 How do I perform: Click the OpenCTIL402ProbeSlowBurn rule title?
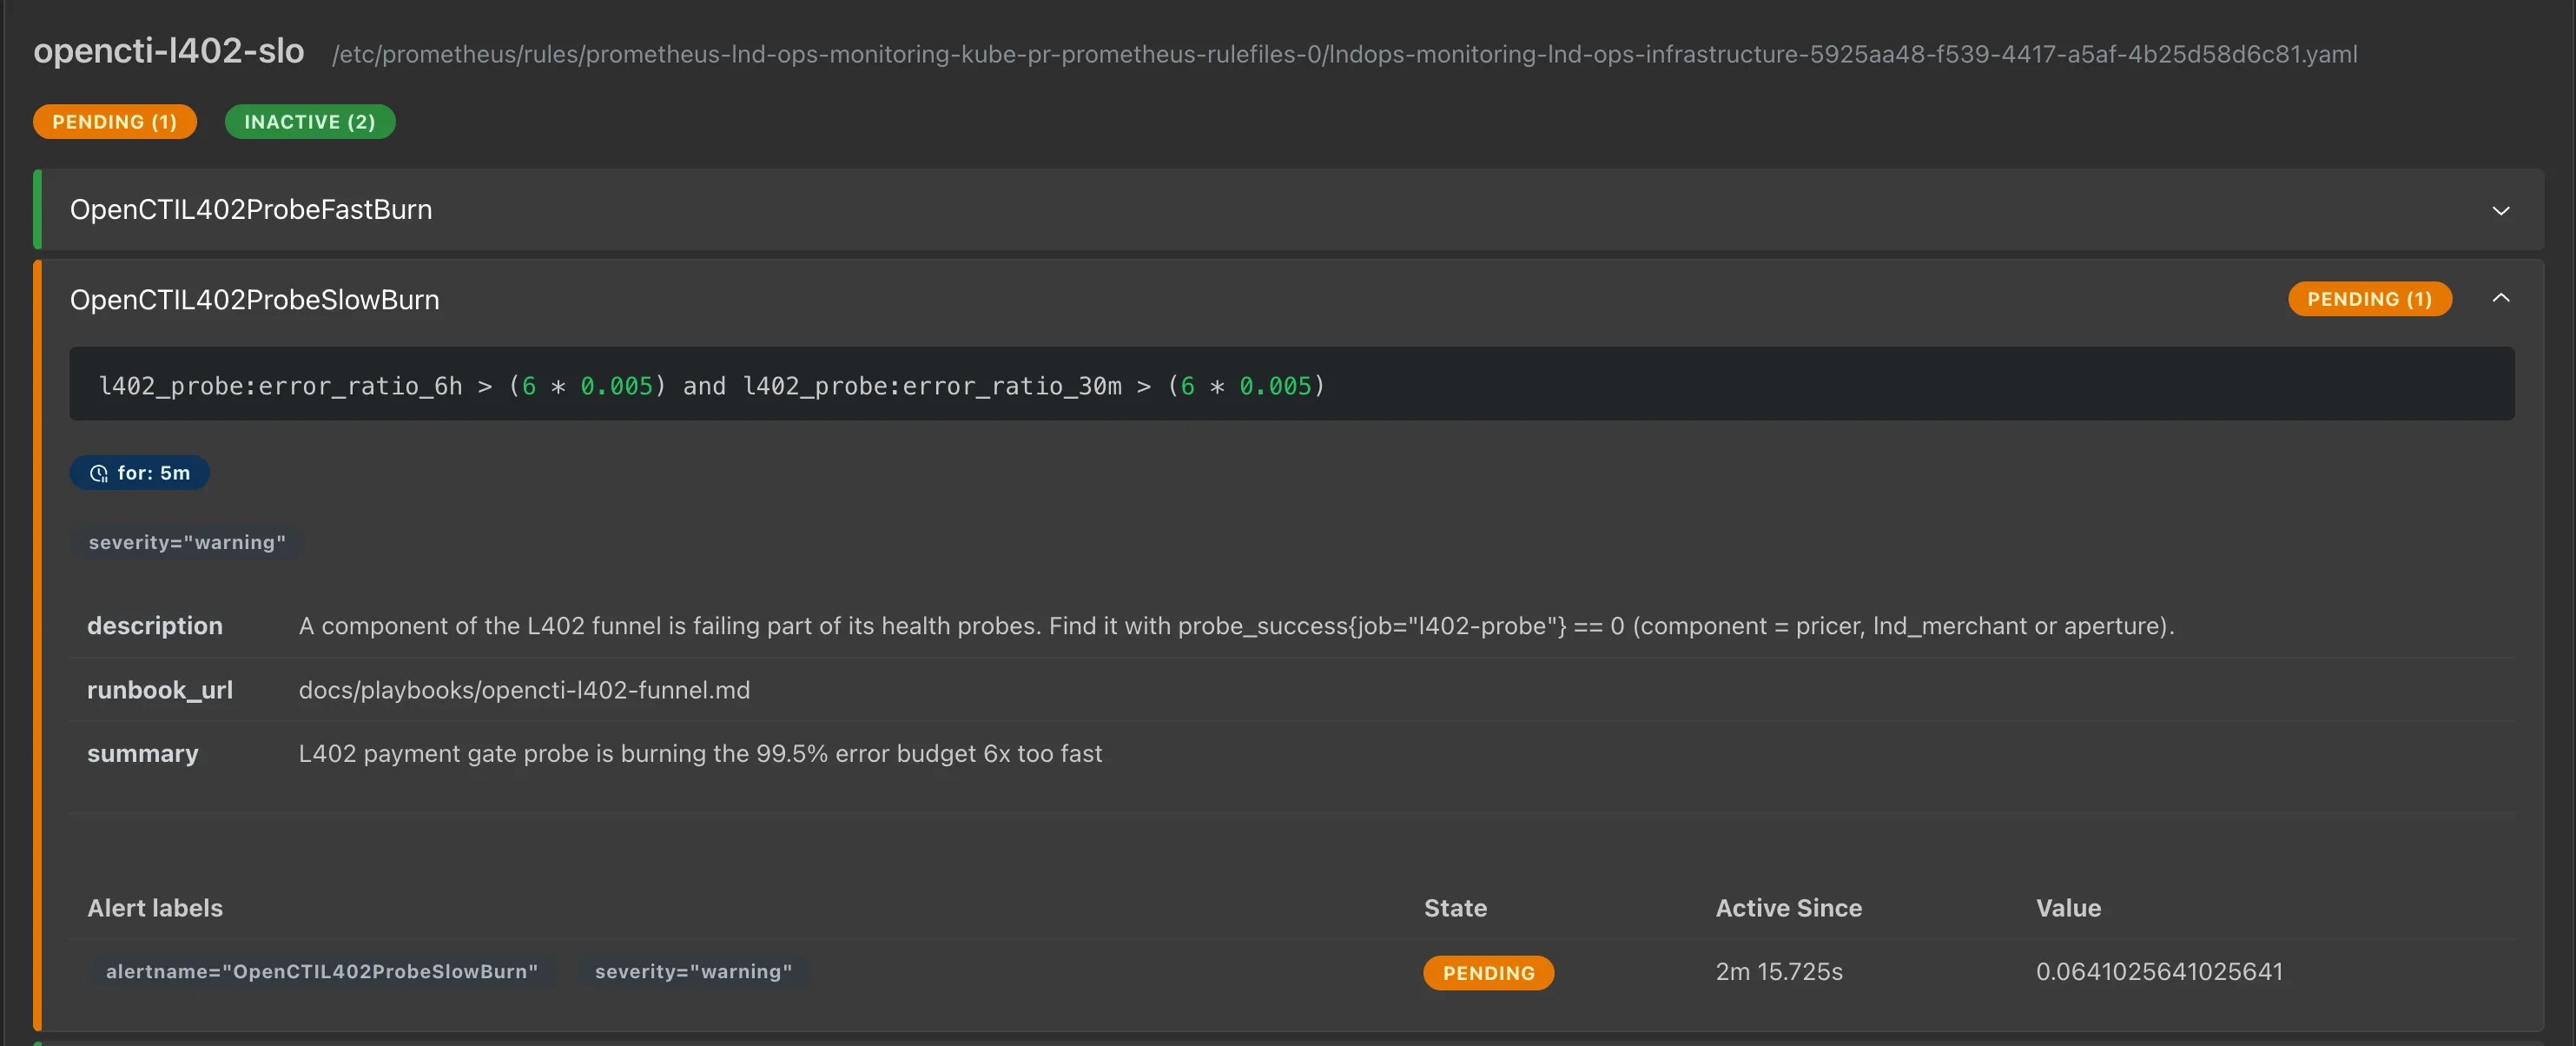click(254, 299)
